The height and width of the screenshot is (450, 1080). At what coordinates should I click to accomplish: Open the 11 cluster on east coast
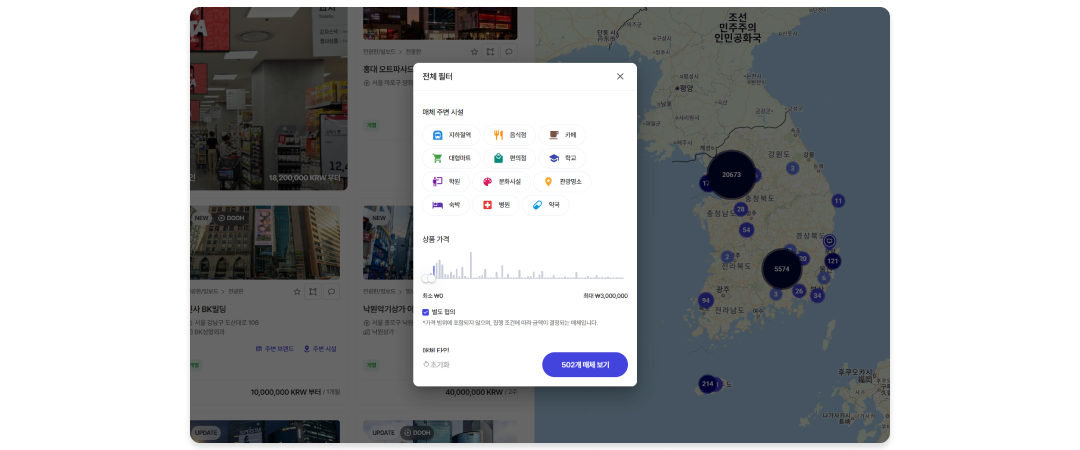(838, 201)
